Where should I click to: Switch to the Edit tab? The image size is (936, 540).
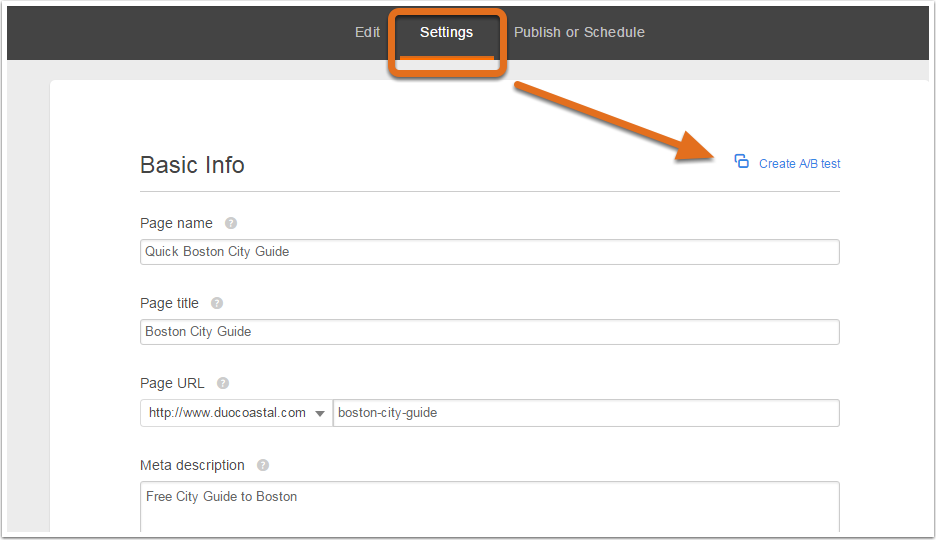[367, 32]
